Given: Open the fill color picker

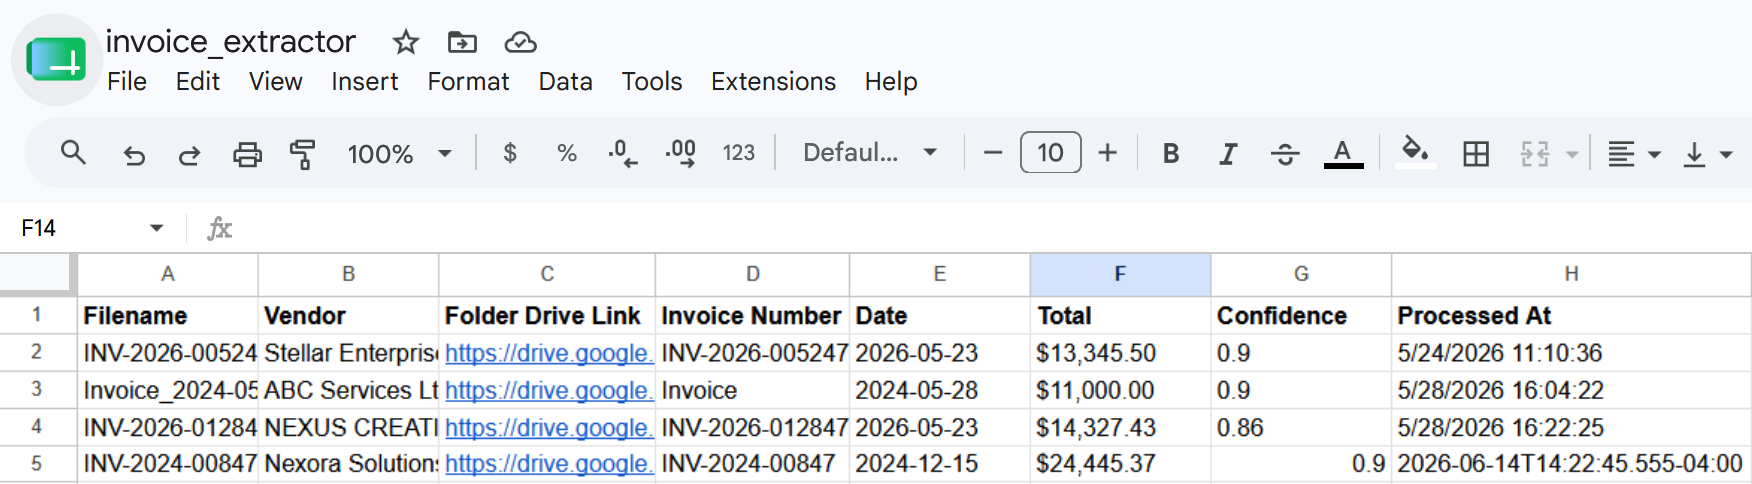Looking at the screenshot, I should (x=1415, y=153).
